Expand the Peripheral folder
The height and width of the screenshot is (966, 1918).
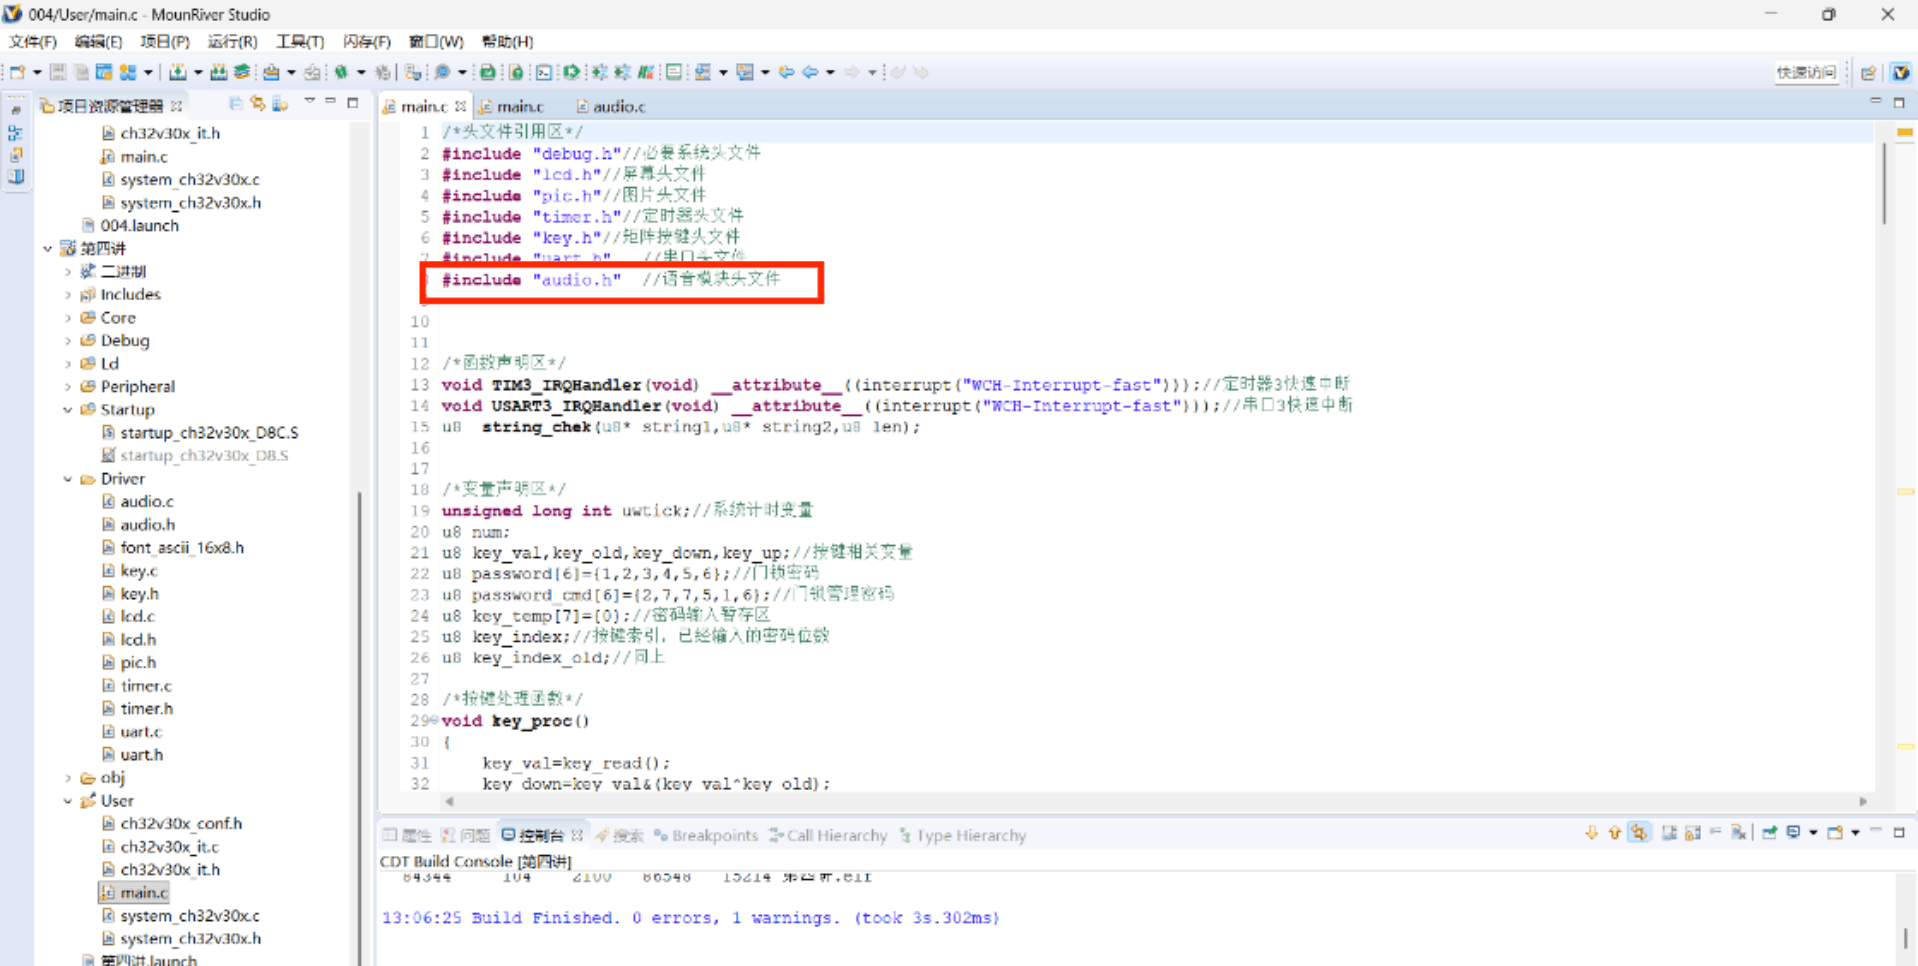68,387
